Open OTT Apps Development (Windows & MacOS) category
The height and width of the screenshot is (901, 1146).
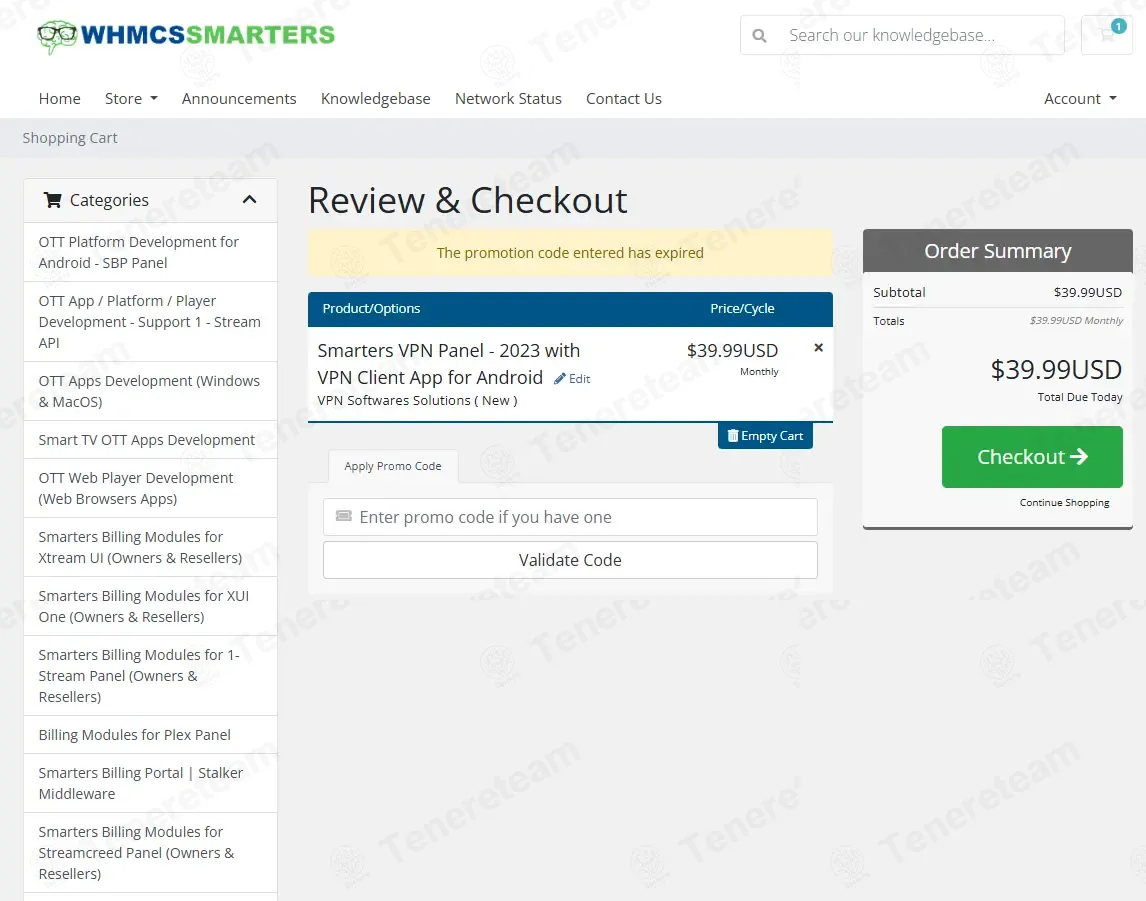pos(151,391)
